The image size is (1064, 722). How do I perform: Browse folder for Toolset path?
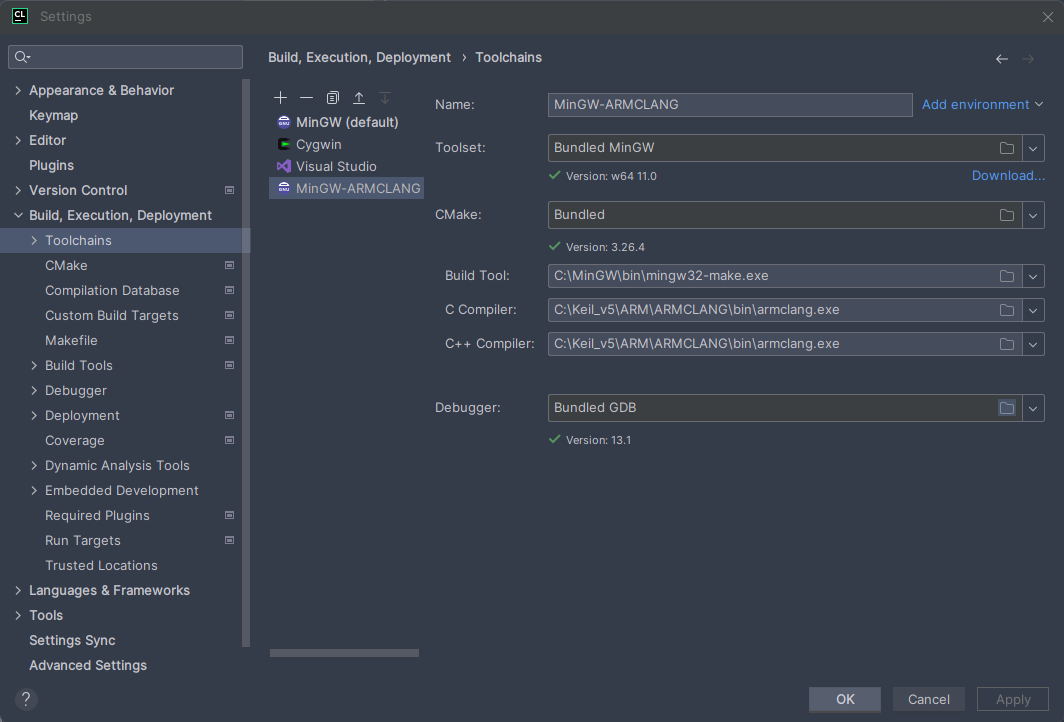(1007, 148)
